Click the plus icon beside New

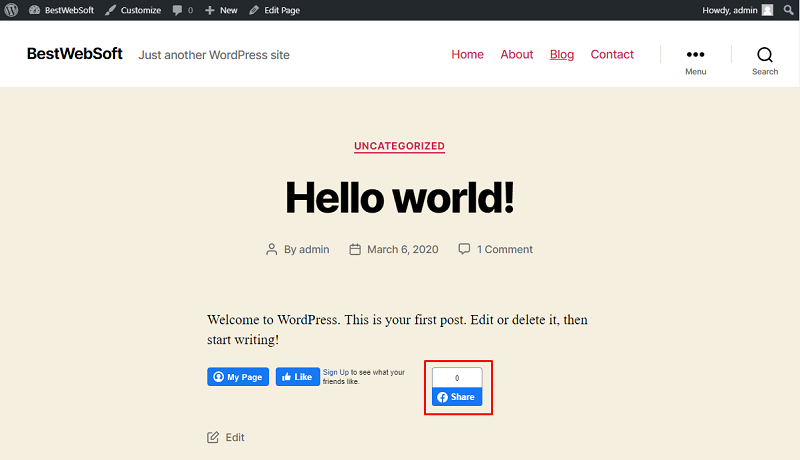tap(210, 10)
